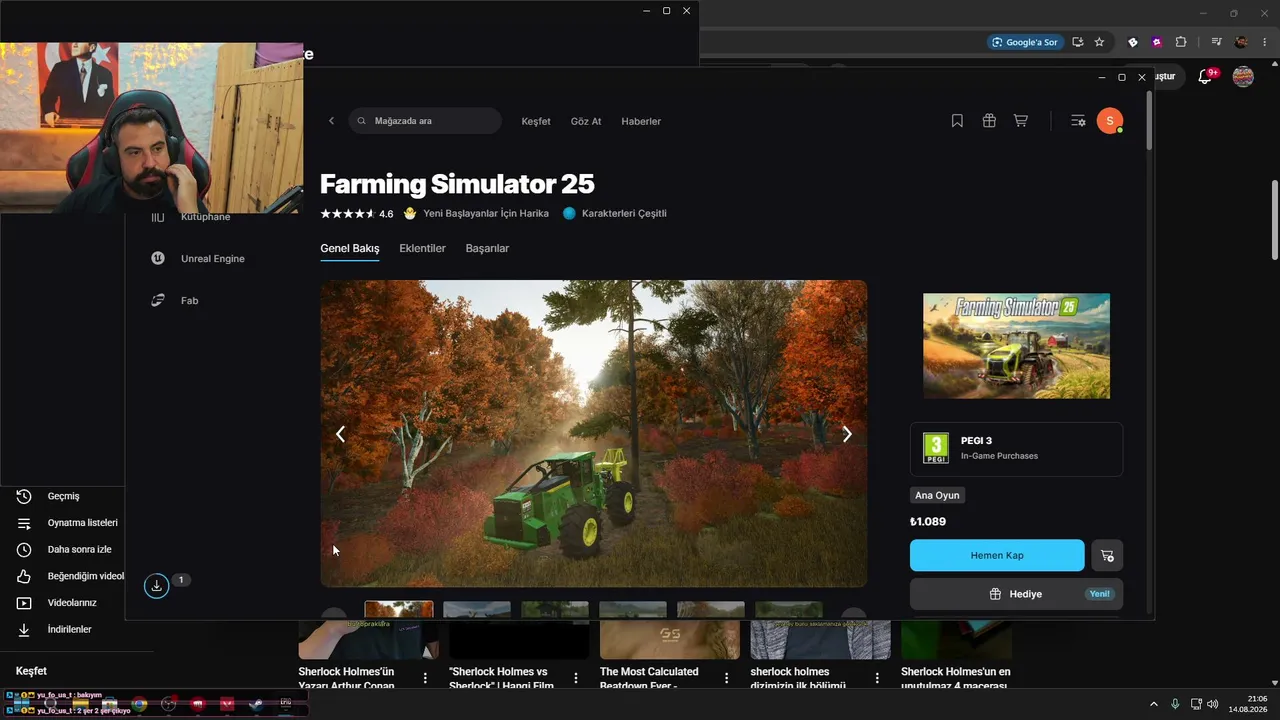Image resolution: width=1280 pixels, height=720 pixels.
Task: Open the volume control in system tray
Action: click(1212, 704)
